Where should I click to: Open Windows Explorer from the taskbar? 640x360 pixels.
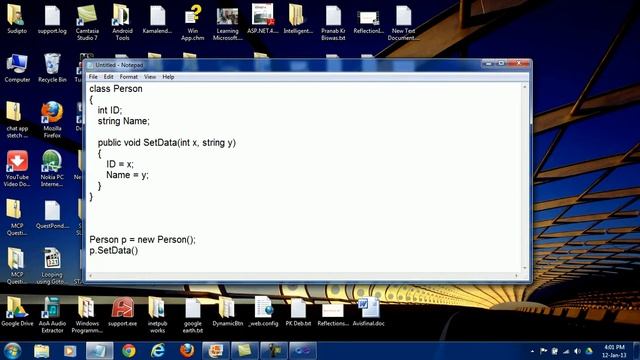(x=41, y=351)
